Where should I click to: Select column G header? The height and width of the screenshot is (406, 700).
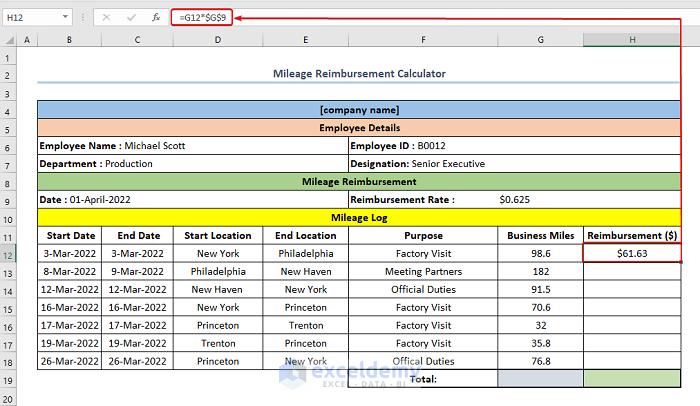(541, 40)
